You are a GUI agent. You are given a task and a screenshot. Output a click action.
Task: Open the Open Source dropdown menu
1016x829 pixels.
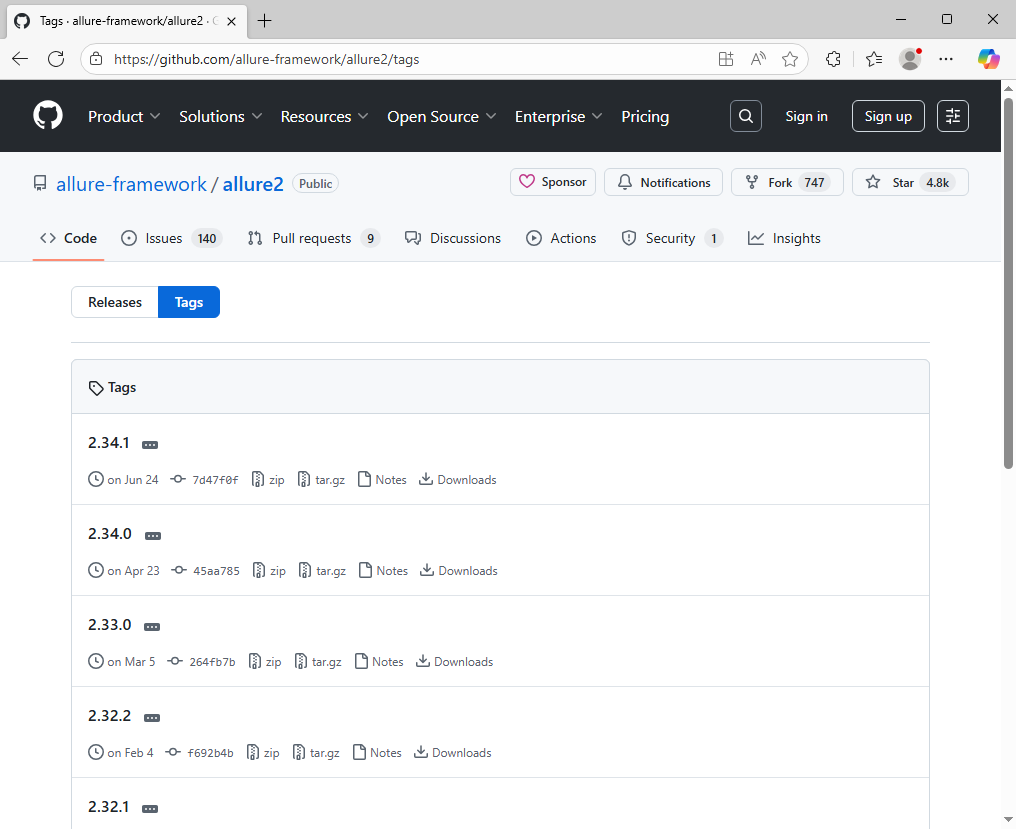[441, 117]
